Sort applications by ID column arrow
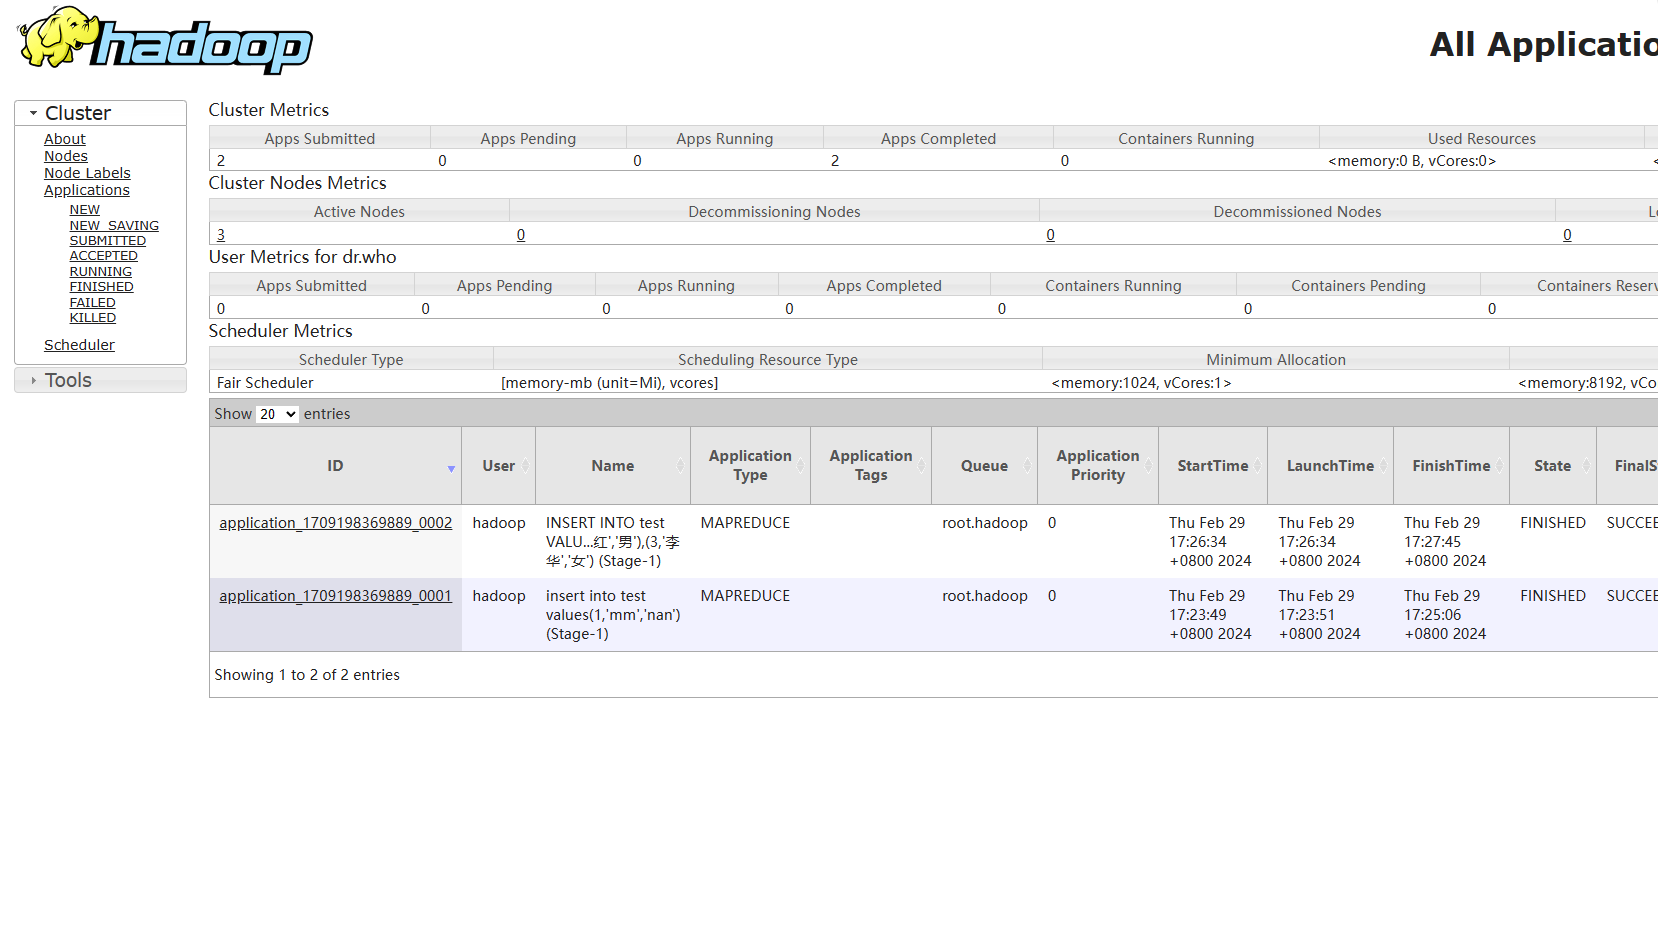 pyautogui.click(x=451, y=468)
